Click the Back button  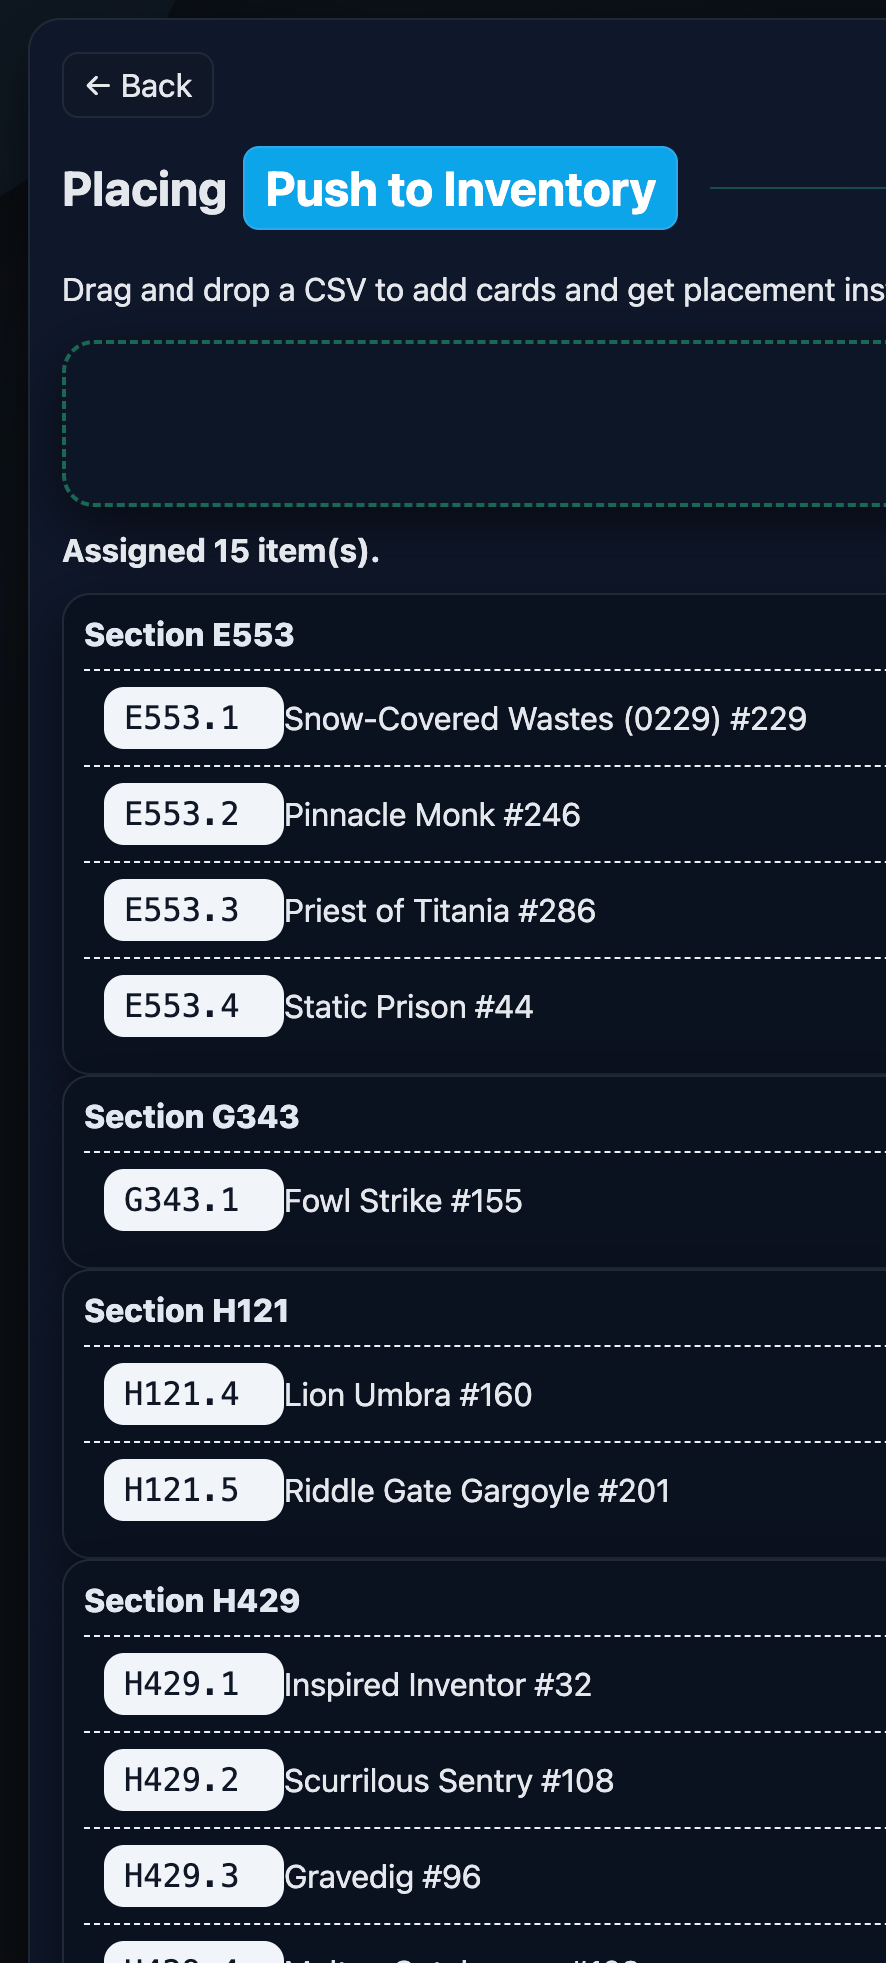[x=138, y=86]
